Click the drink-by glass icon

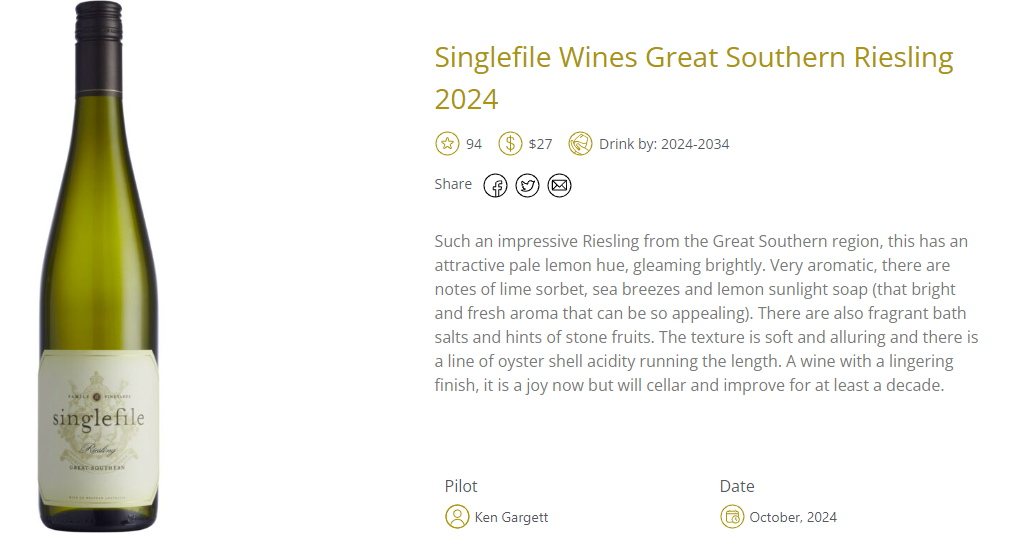pyautogui.click(x=580, y=144)
